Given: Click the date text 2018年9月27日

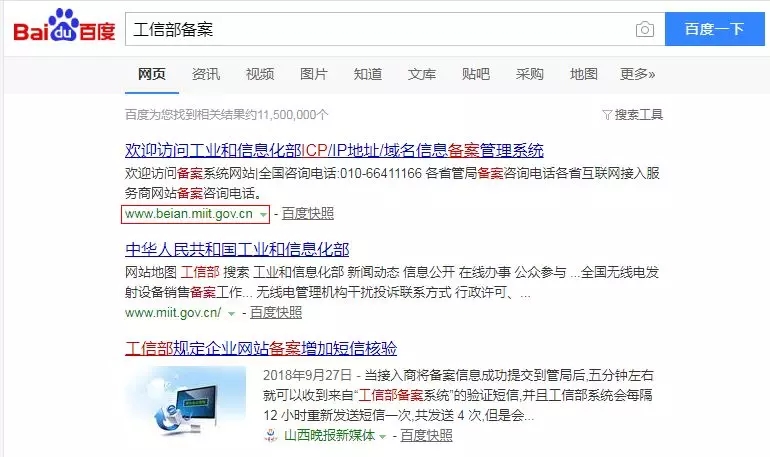Looking at the screenshot, I should point(308,376).
